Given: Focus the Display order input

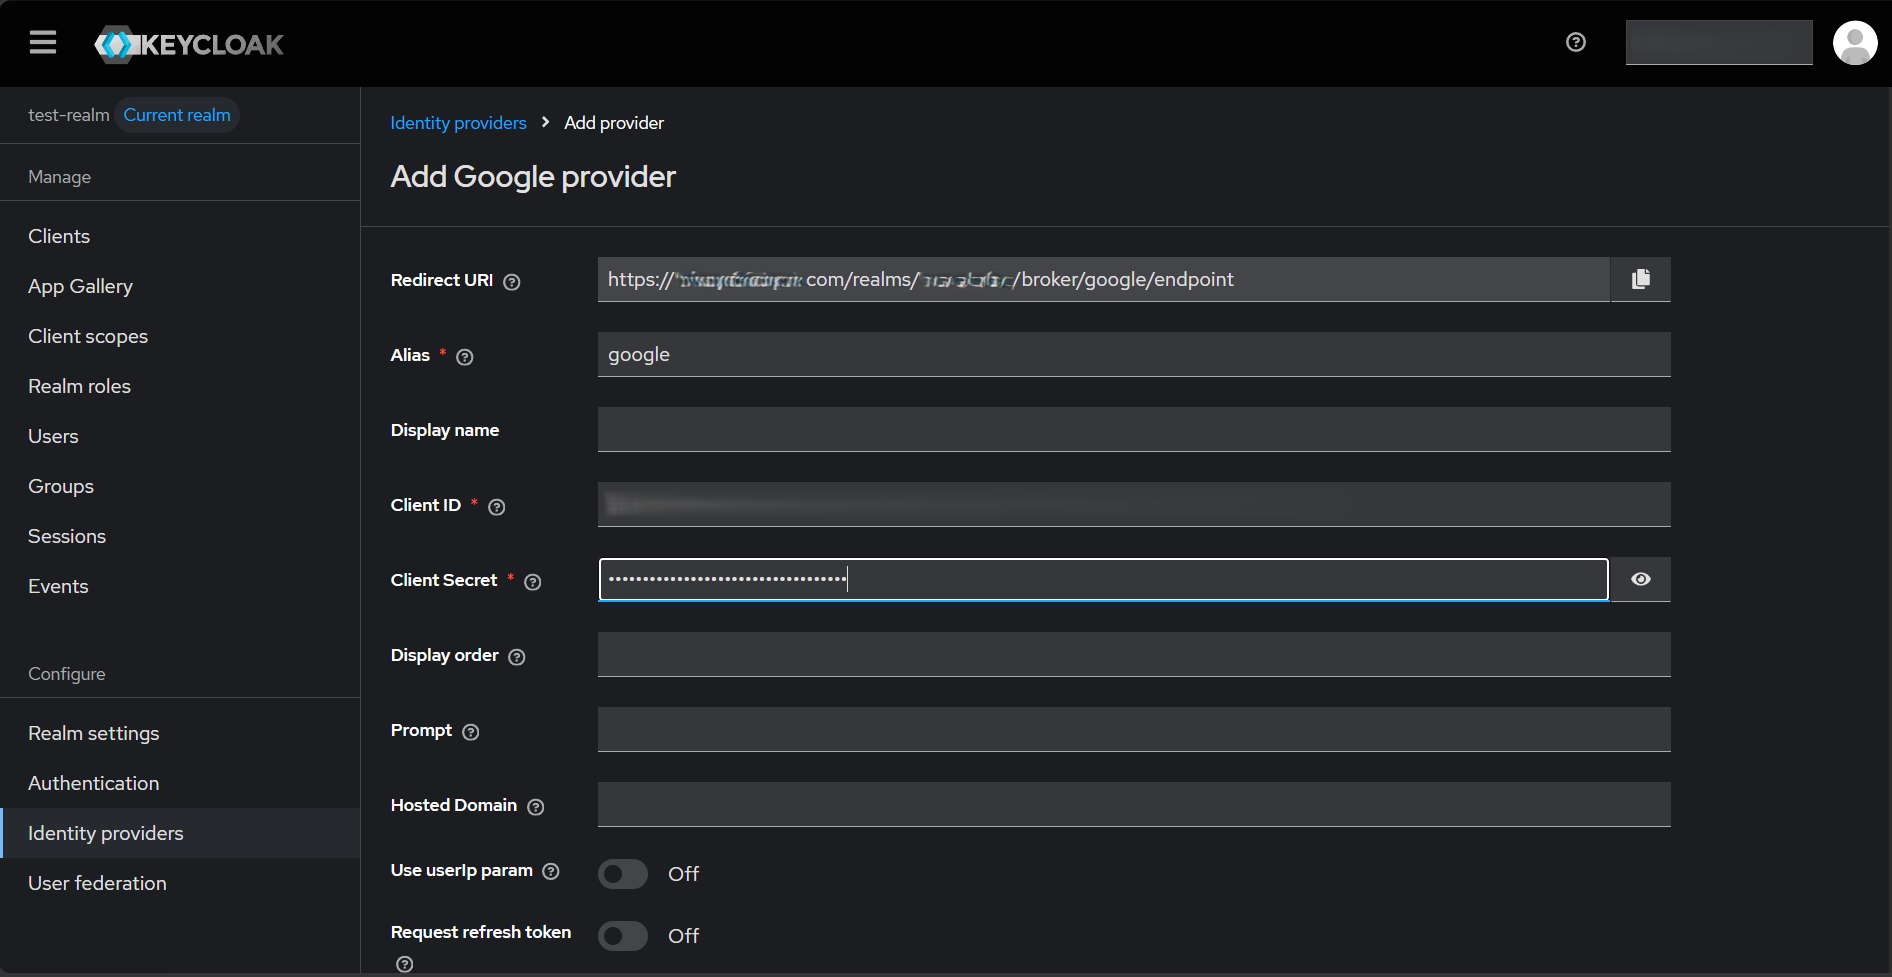Looking at the screenshot, I should click(x=1134, y=654).
